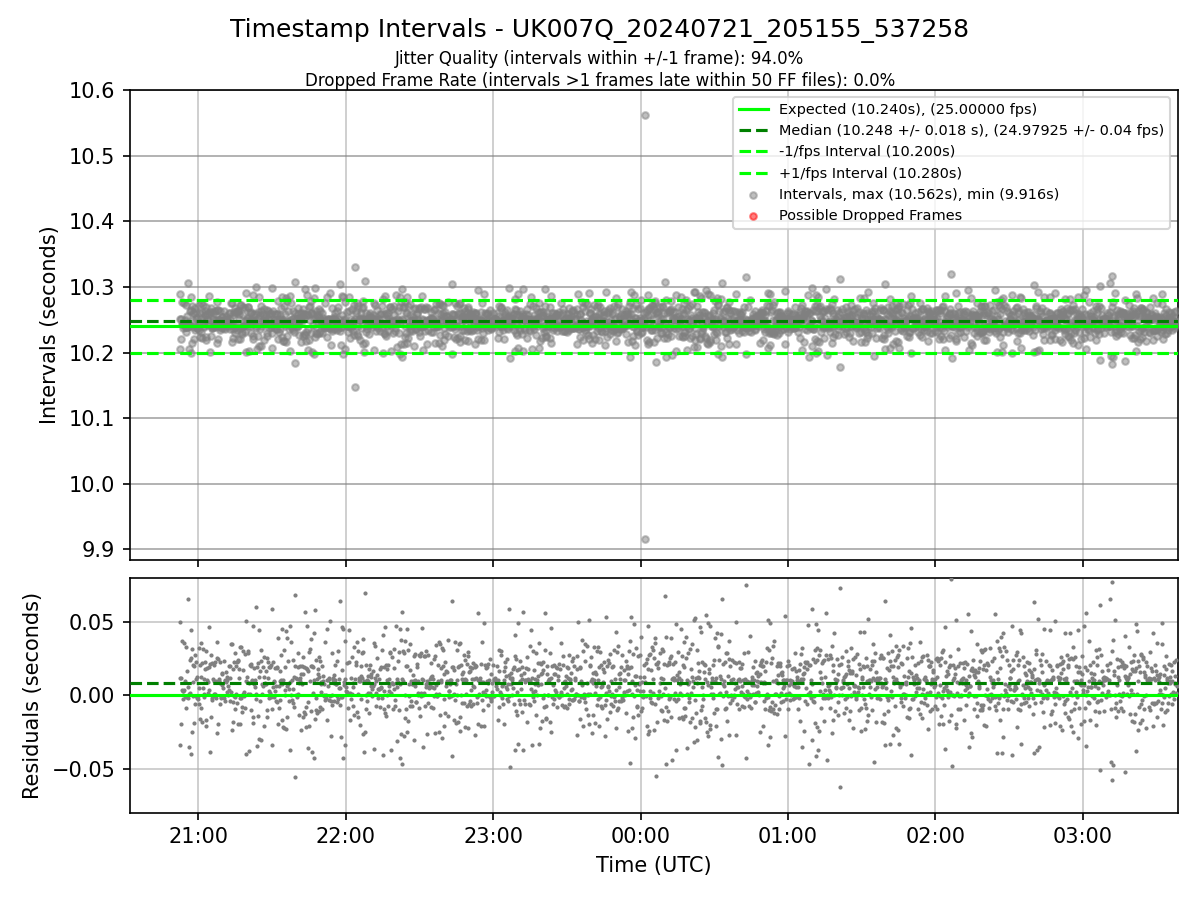Image resolution: width=1200 pixels, height=900 pixels.
Task: Click the red Possible Dropped Frames legend marker
Action: coord(755,216)
